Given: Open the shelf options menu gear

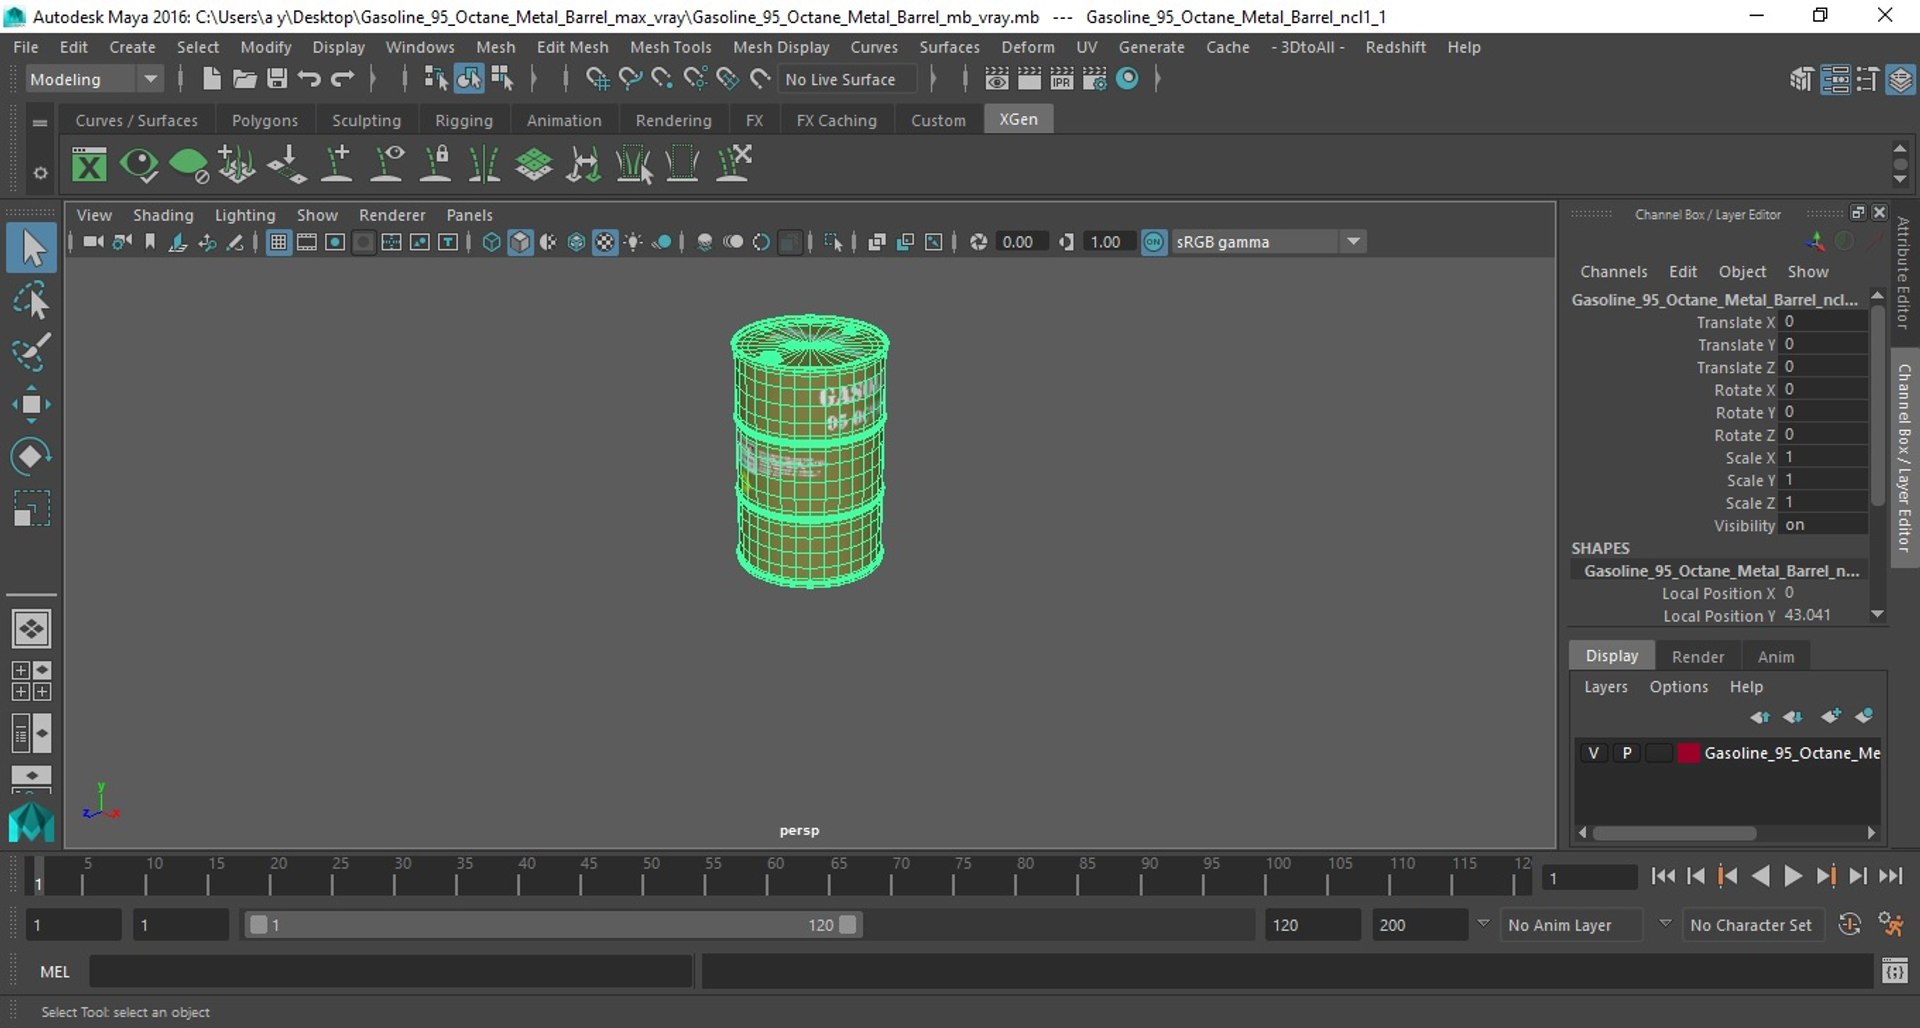Looking at the screenshot, I should tap(40, 173).
